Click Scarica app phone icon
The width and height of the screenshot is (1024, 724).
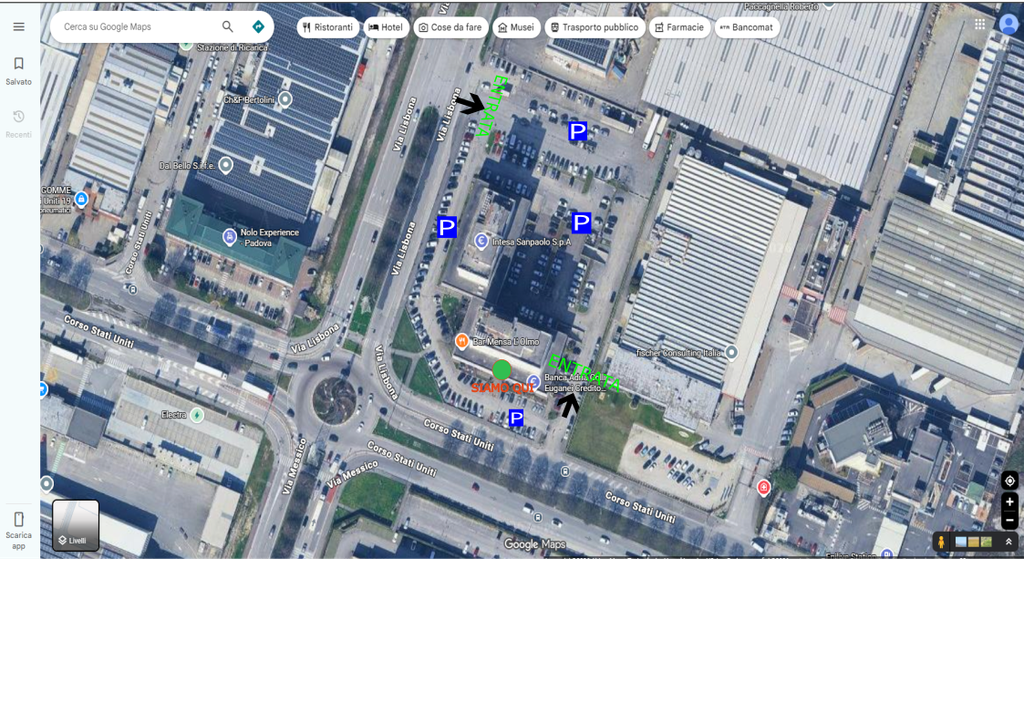tap(18, 520)
